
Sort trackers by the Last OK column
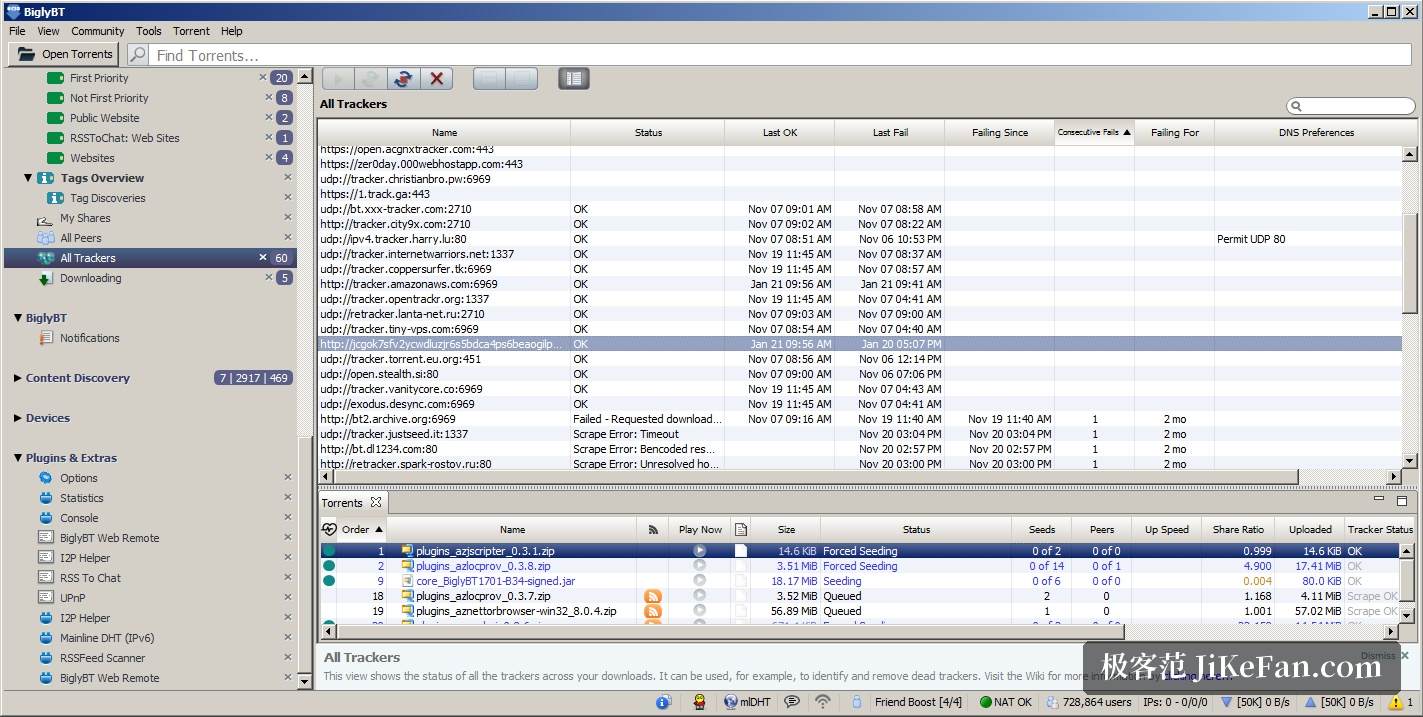[779, 132]
